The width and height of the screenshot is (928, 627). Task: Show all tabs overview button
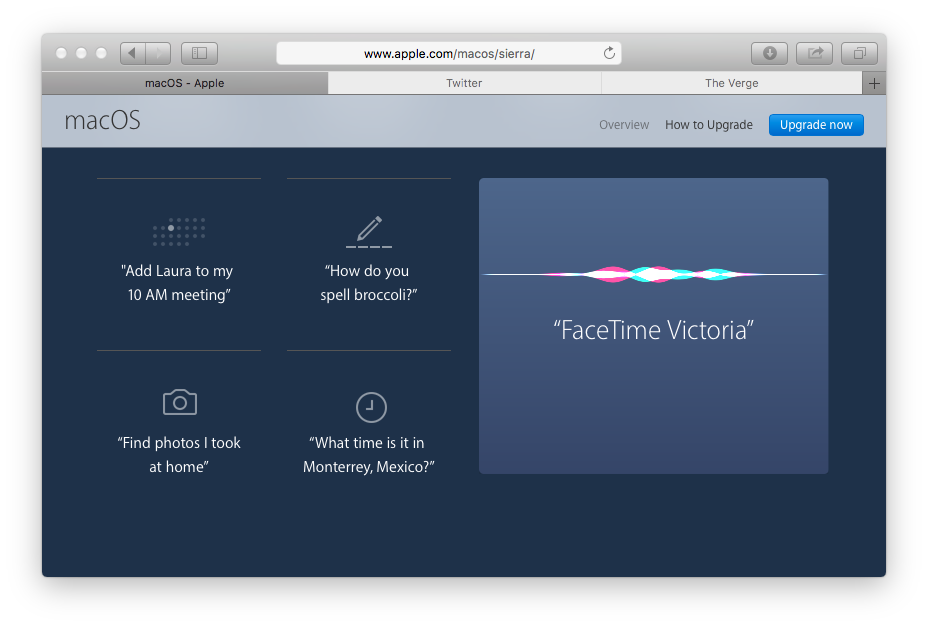pyautogui.click(x=860, y=53)
